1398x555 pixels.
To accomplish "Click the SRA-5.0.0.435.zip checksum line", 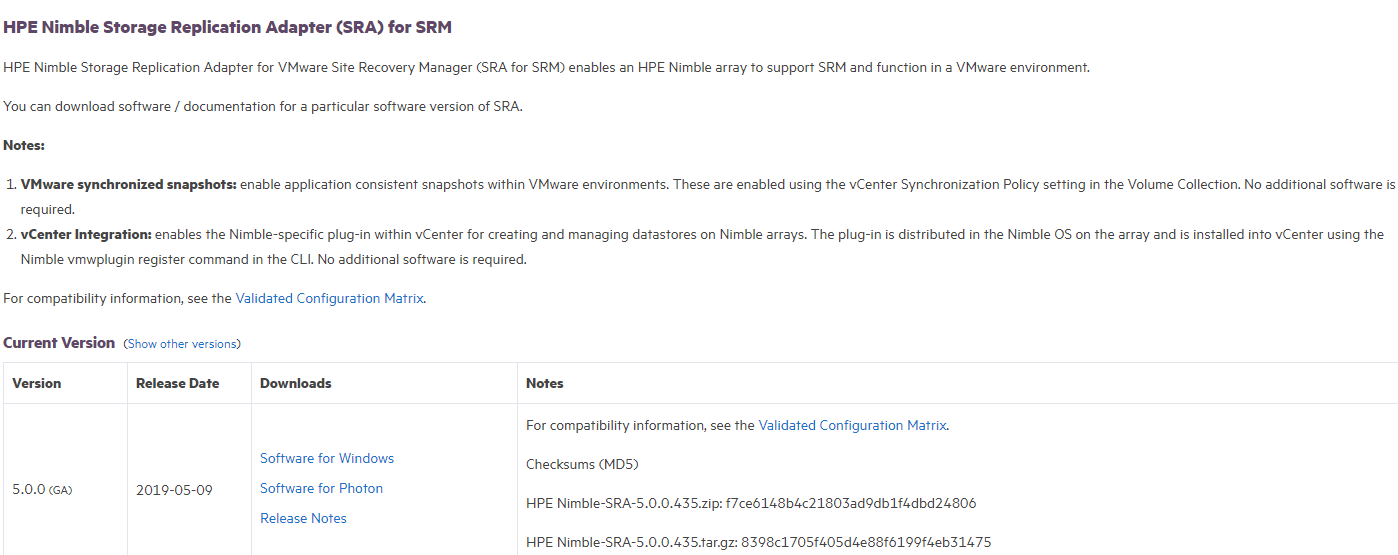I will click(750, 503).
